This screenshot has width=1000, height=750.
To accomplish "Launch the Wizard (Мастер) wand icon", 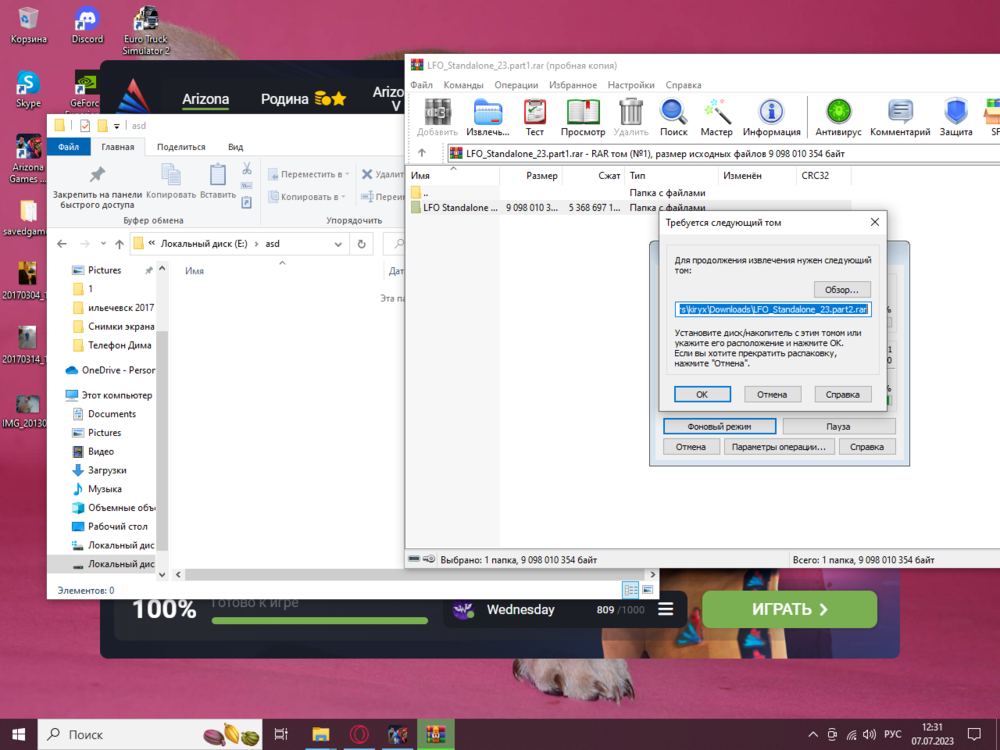I will [x=717, y=112].
